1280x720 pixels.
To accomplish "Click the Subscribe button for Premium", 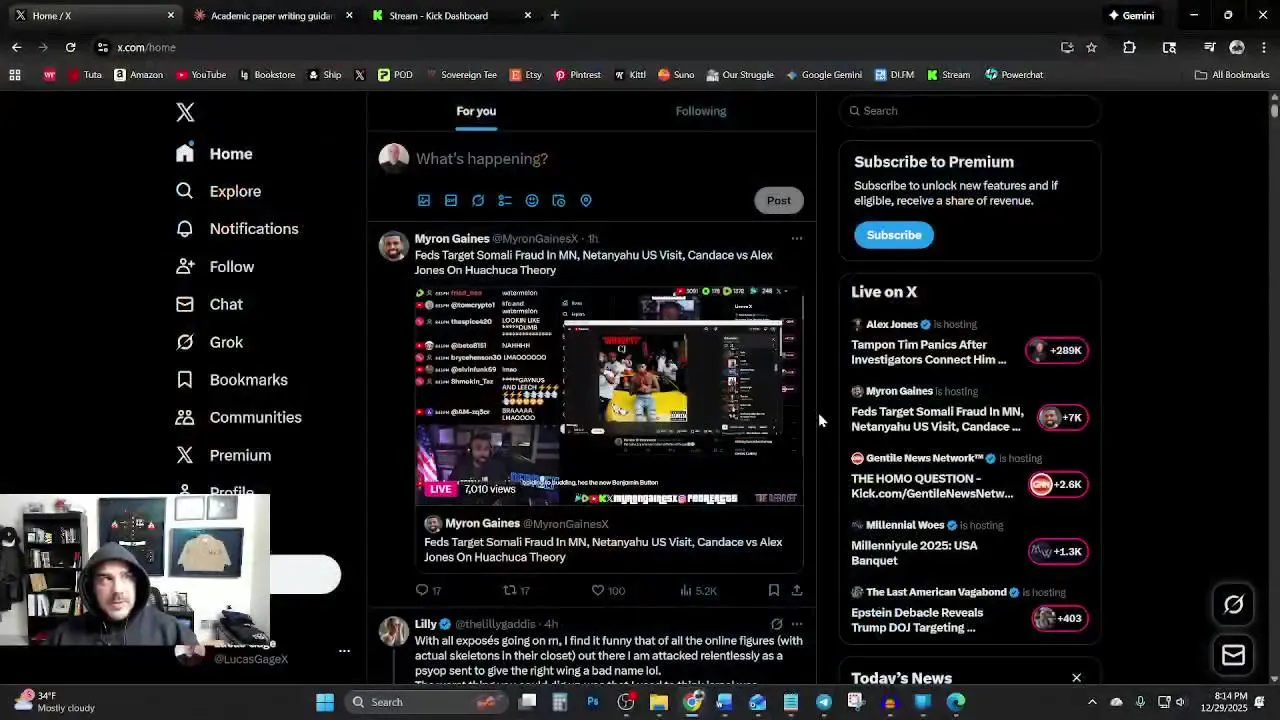I will click(x=894, y=235).
